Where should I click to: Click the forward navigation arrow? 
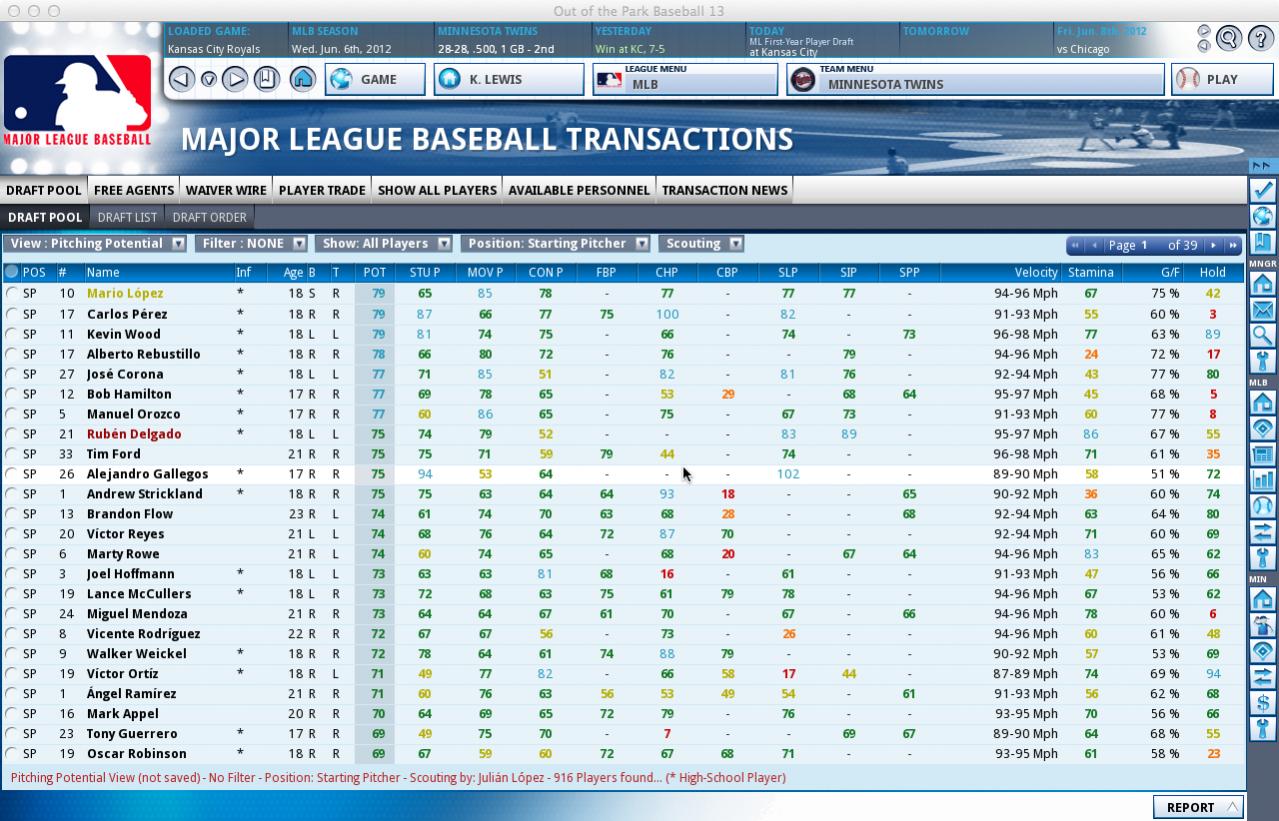coord(234,79)
